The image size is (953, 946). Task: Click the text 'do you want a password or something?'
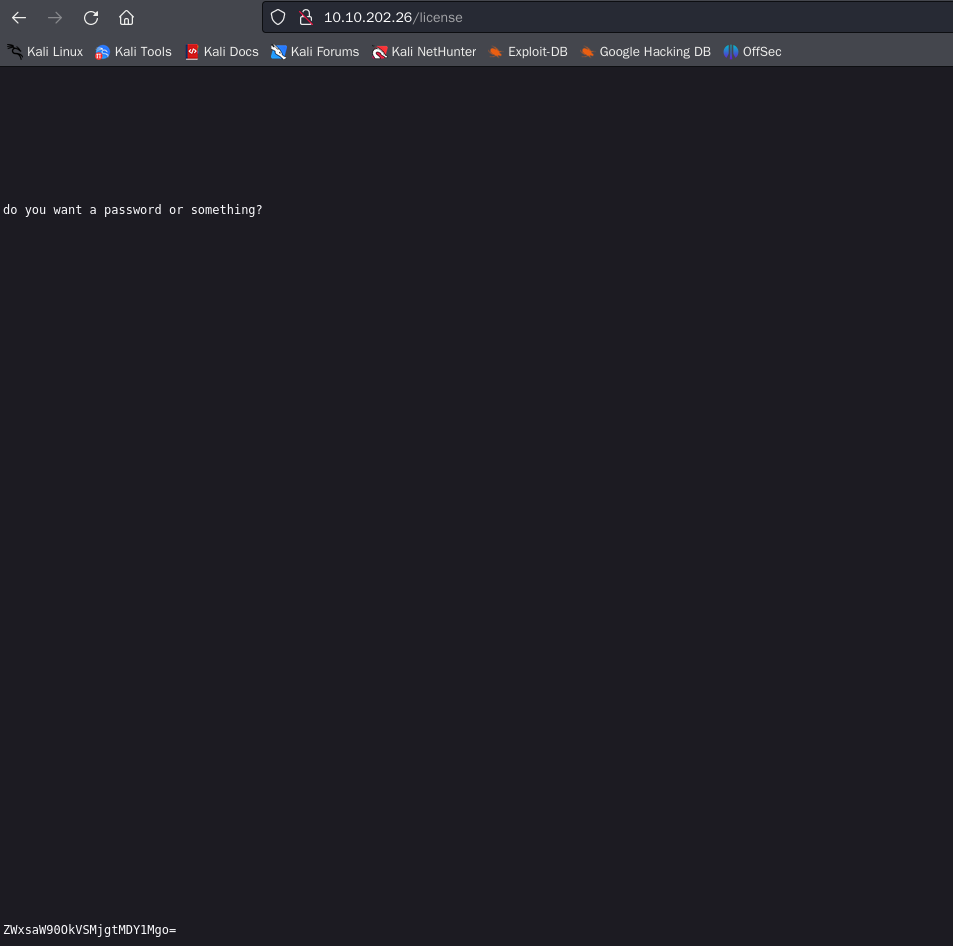tap(132, 210)
